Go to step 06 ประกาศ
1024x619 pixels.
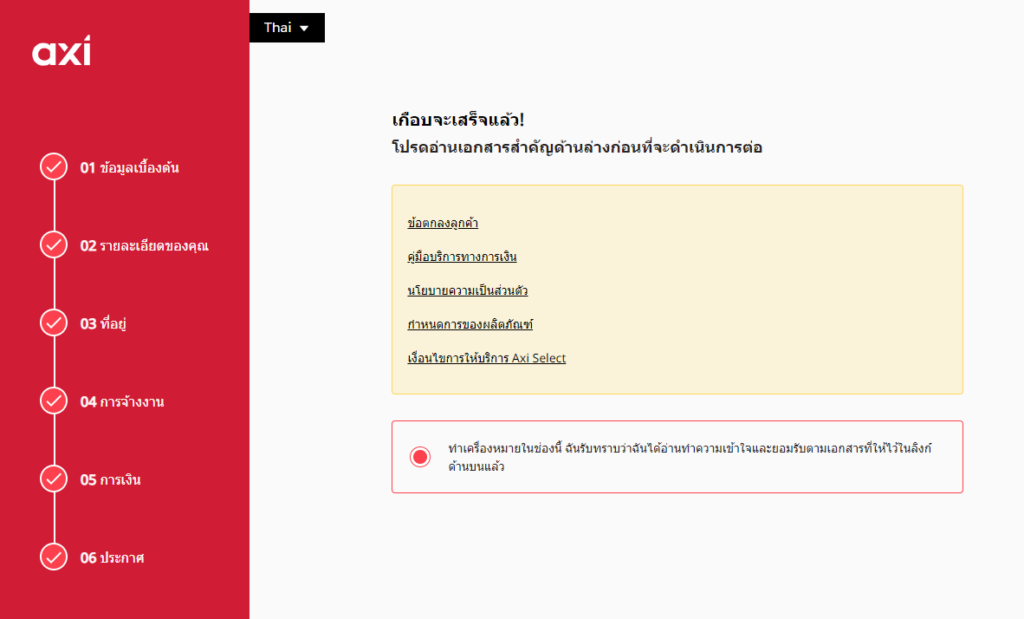pos(112,558)
